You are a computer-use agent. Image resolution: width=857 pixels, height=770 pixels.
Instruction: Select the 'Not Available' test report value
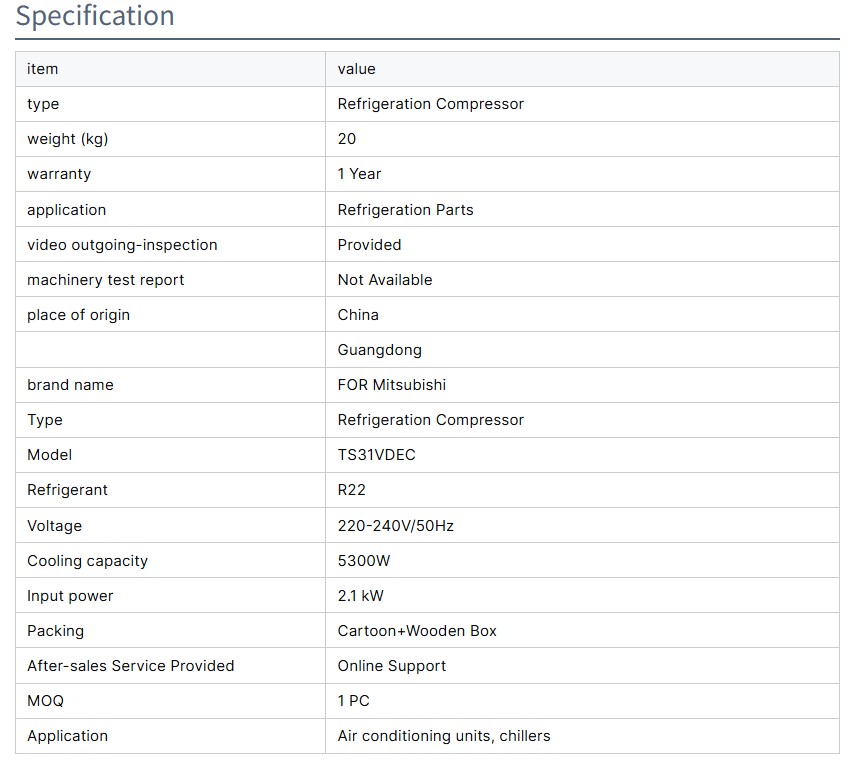pyautogui.click(x=385, y=280)
